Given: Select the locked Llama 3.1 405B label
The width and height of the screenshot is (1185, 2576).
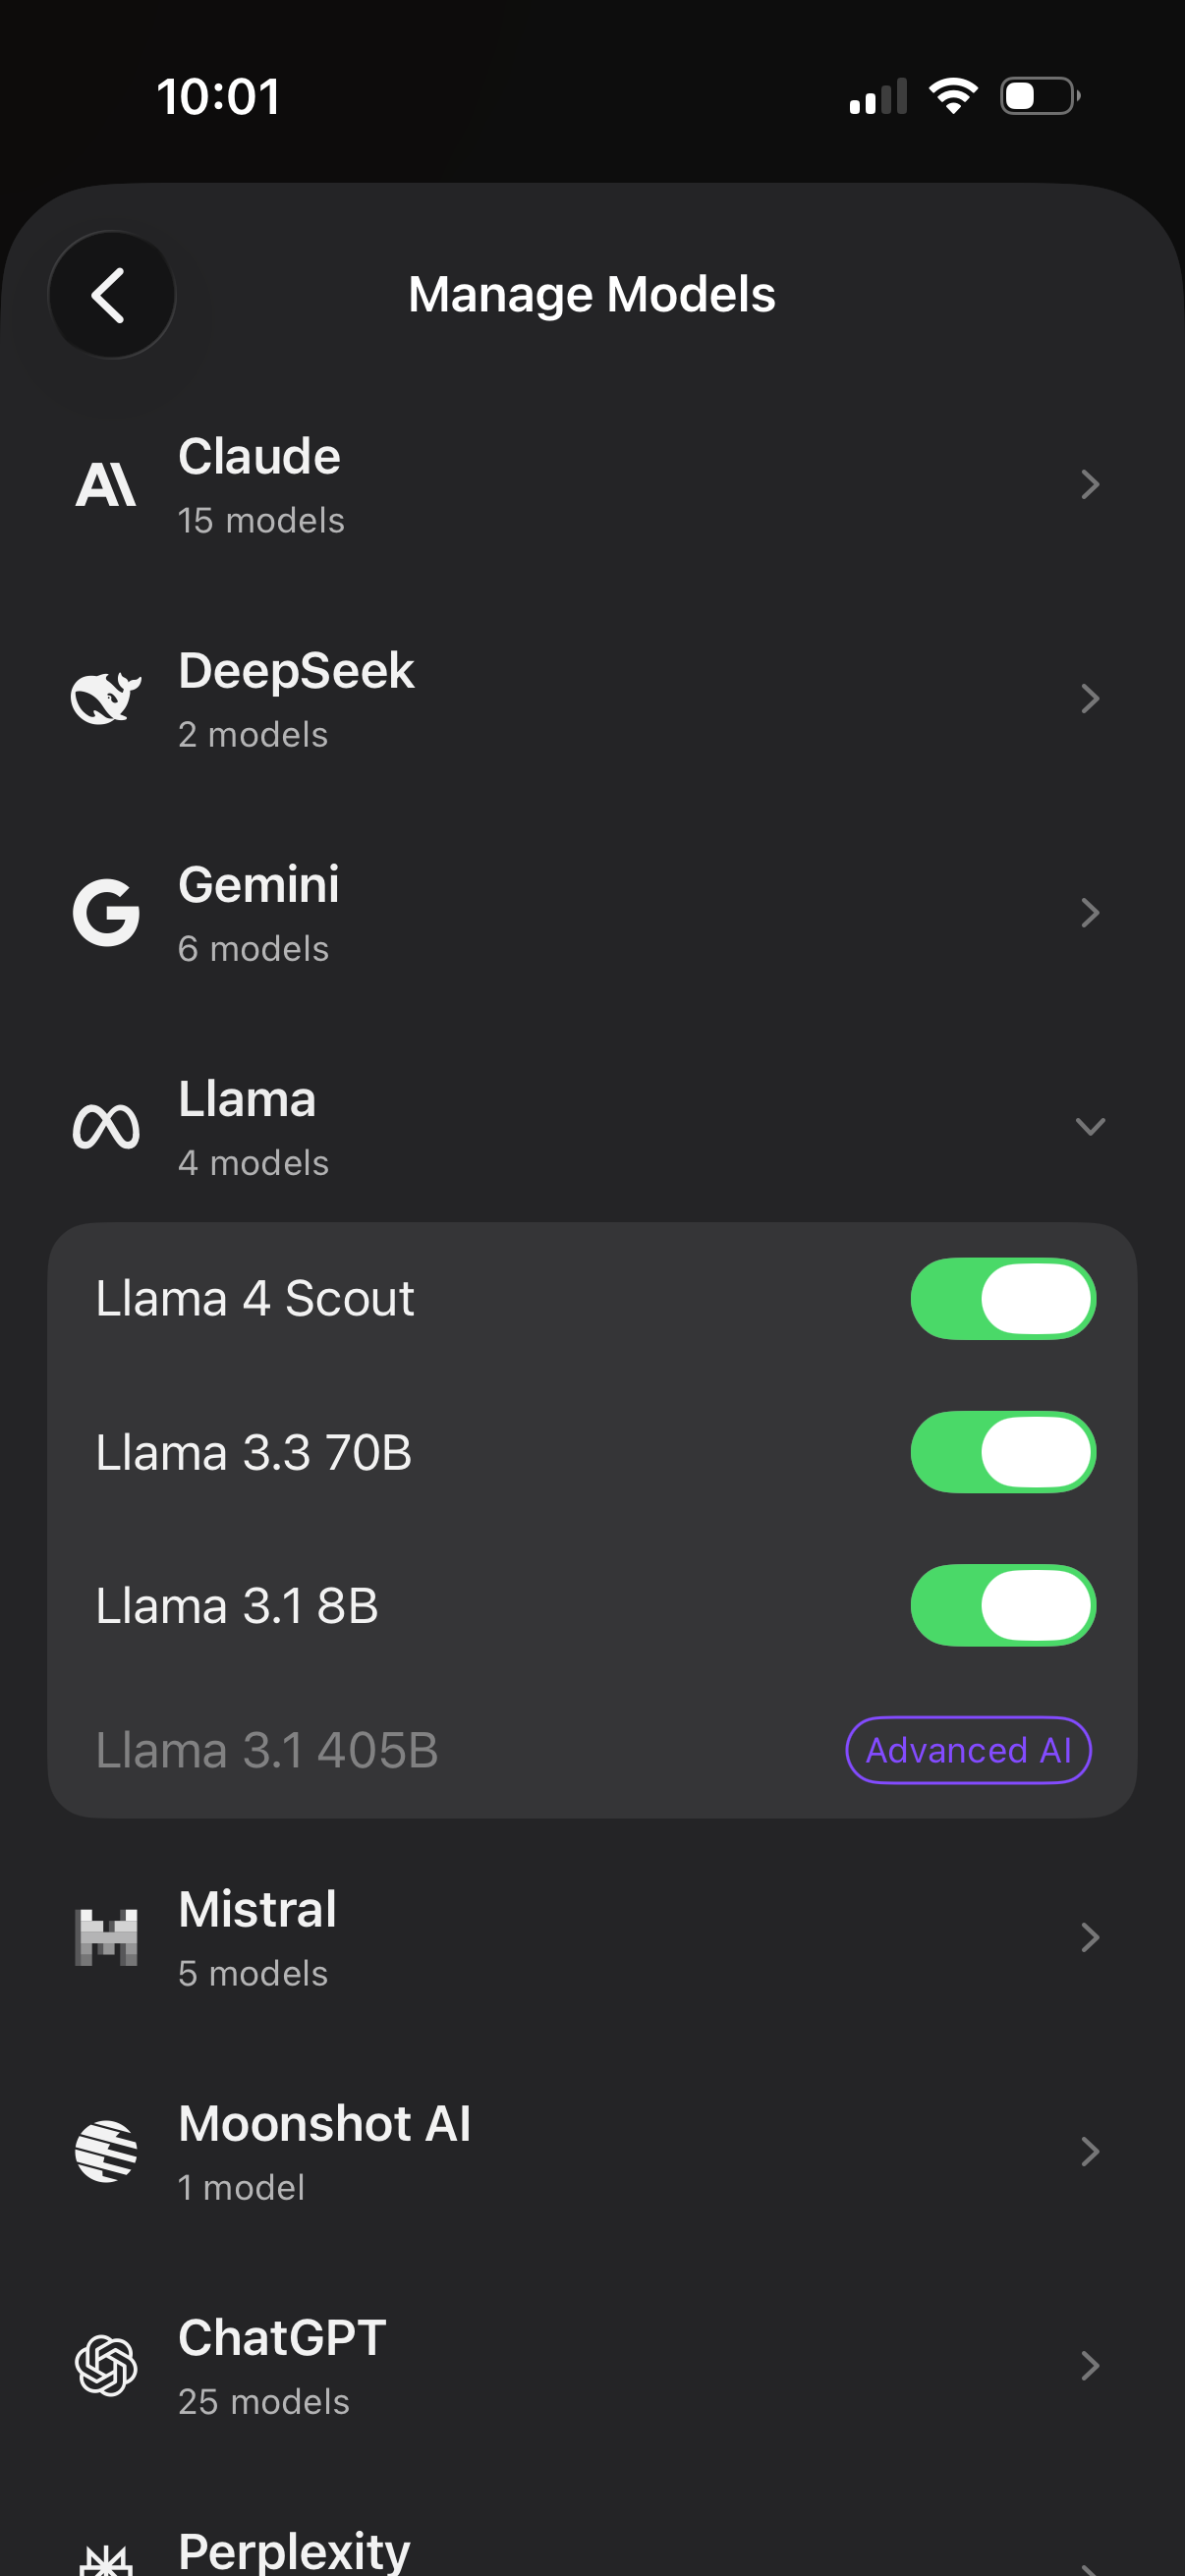Looking at the screenshot, I should [x=267, y=1750].
